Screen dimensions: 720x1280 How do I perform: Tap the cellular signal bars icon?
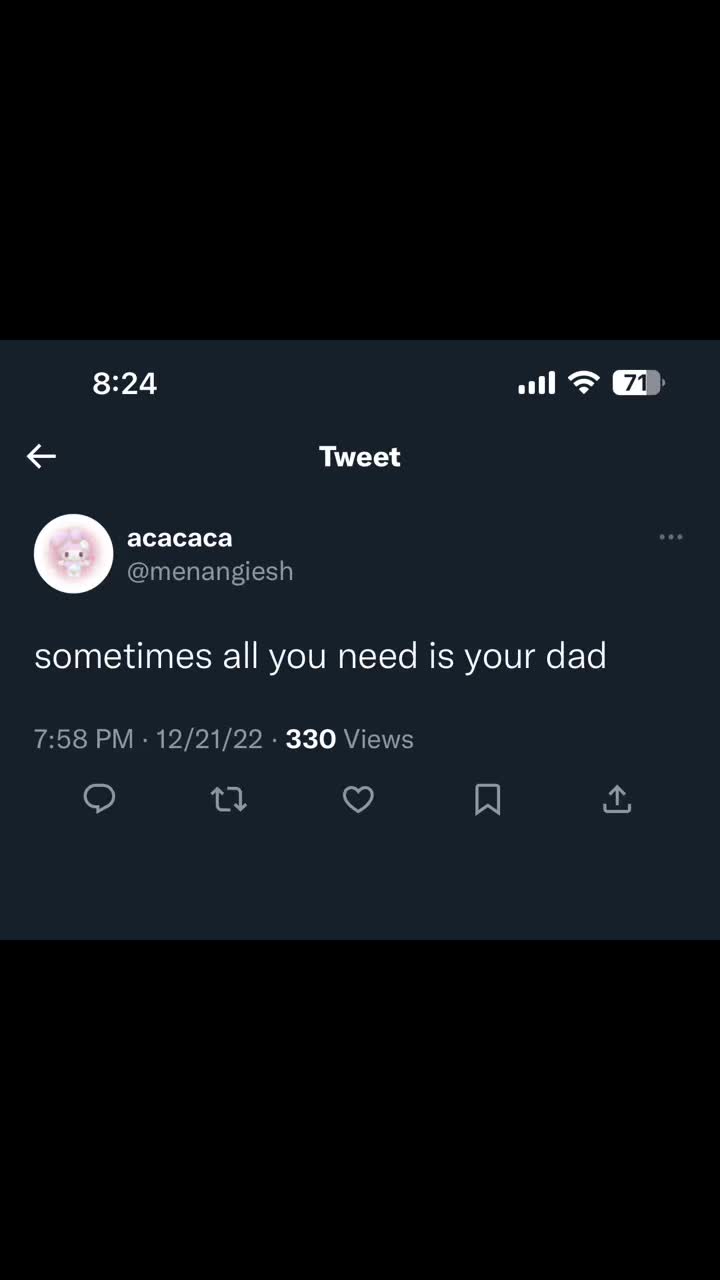pos(536,383)
